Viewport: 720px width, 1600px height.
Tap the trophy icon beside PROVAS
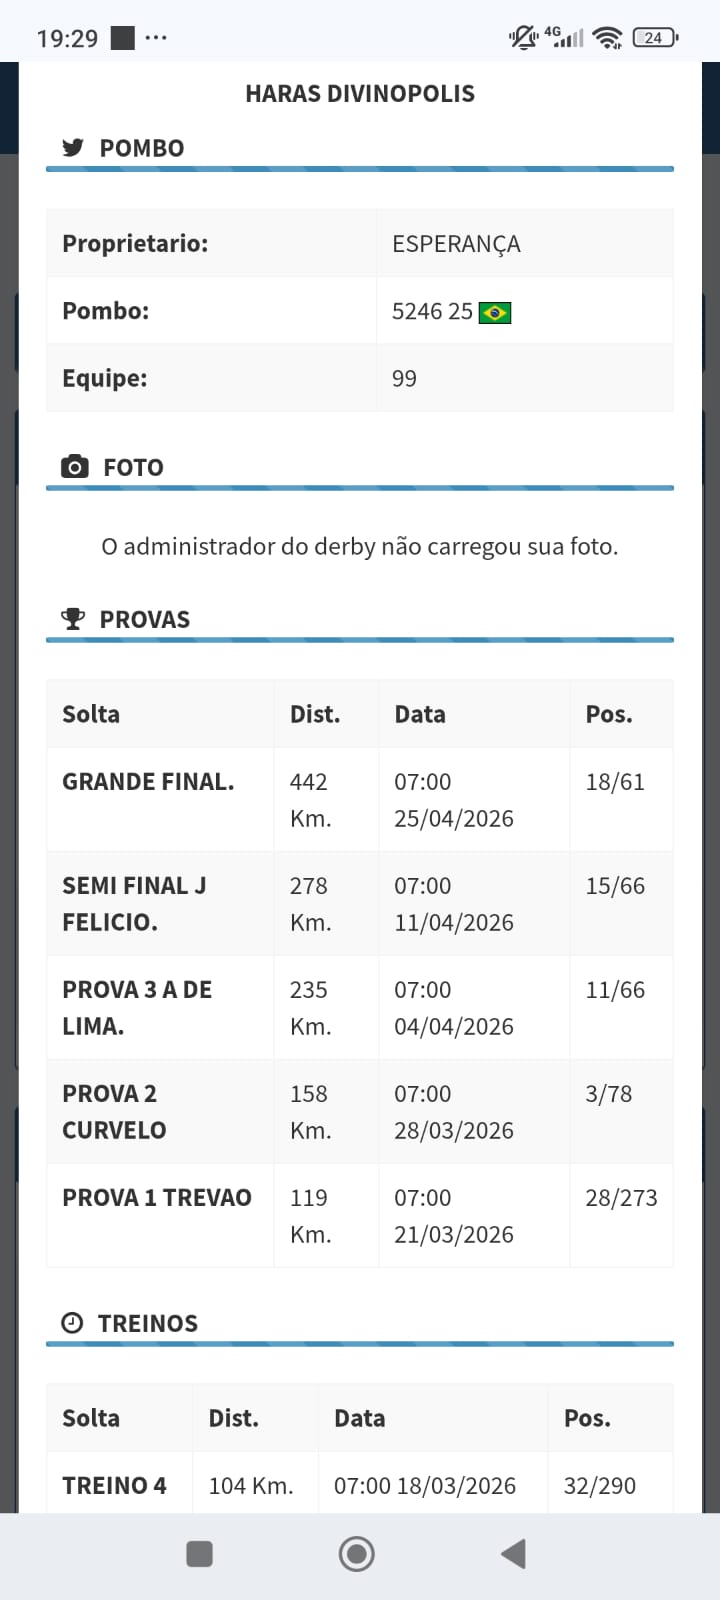click(73, 619)
